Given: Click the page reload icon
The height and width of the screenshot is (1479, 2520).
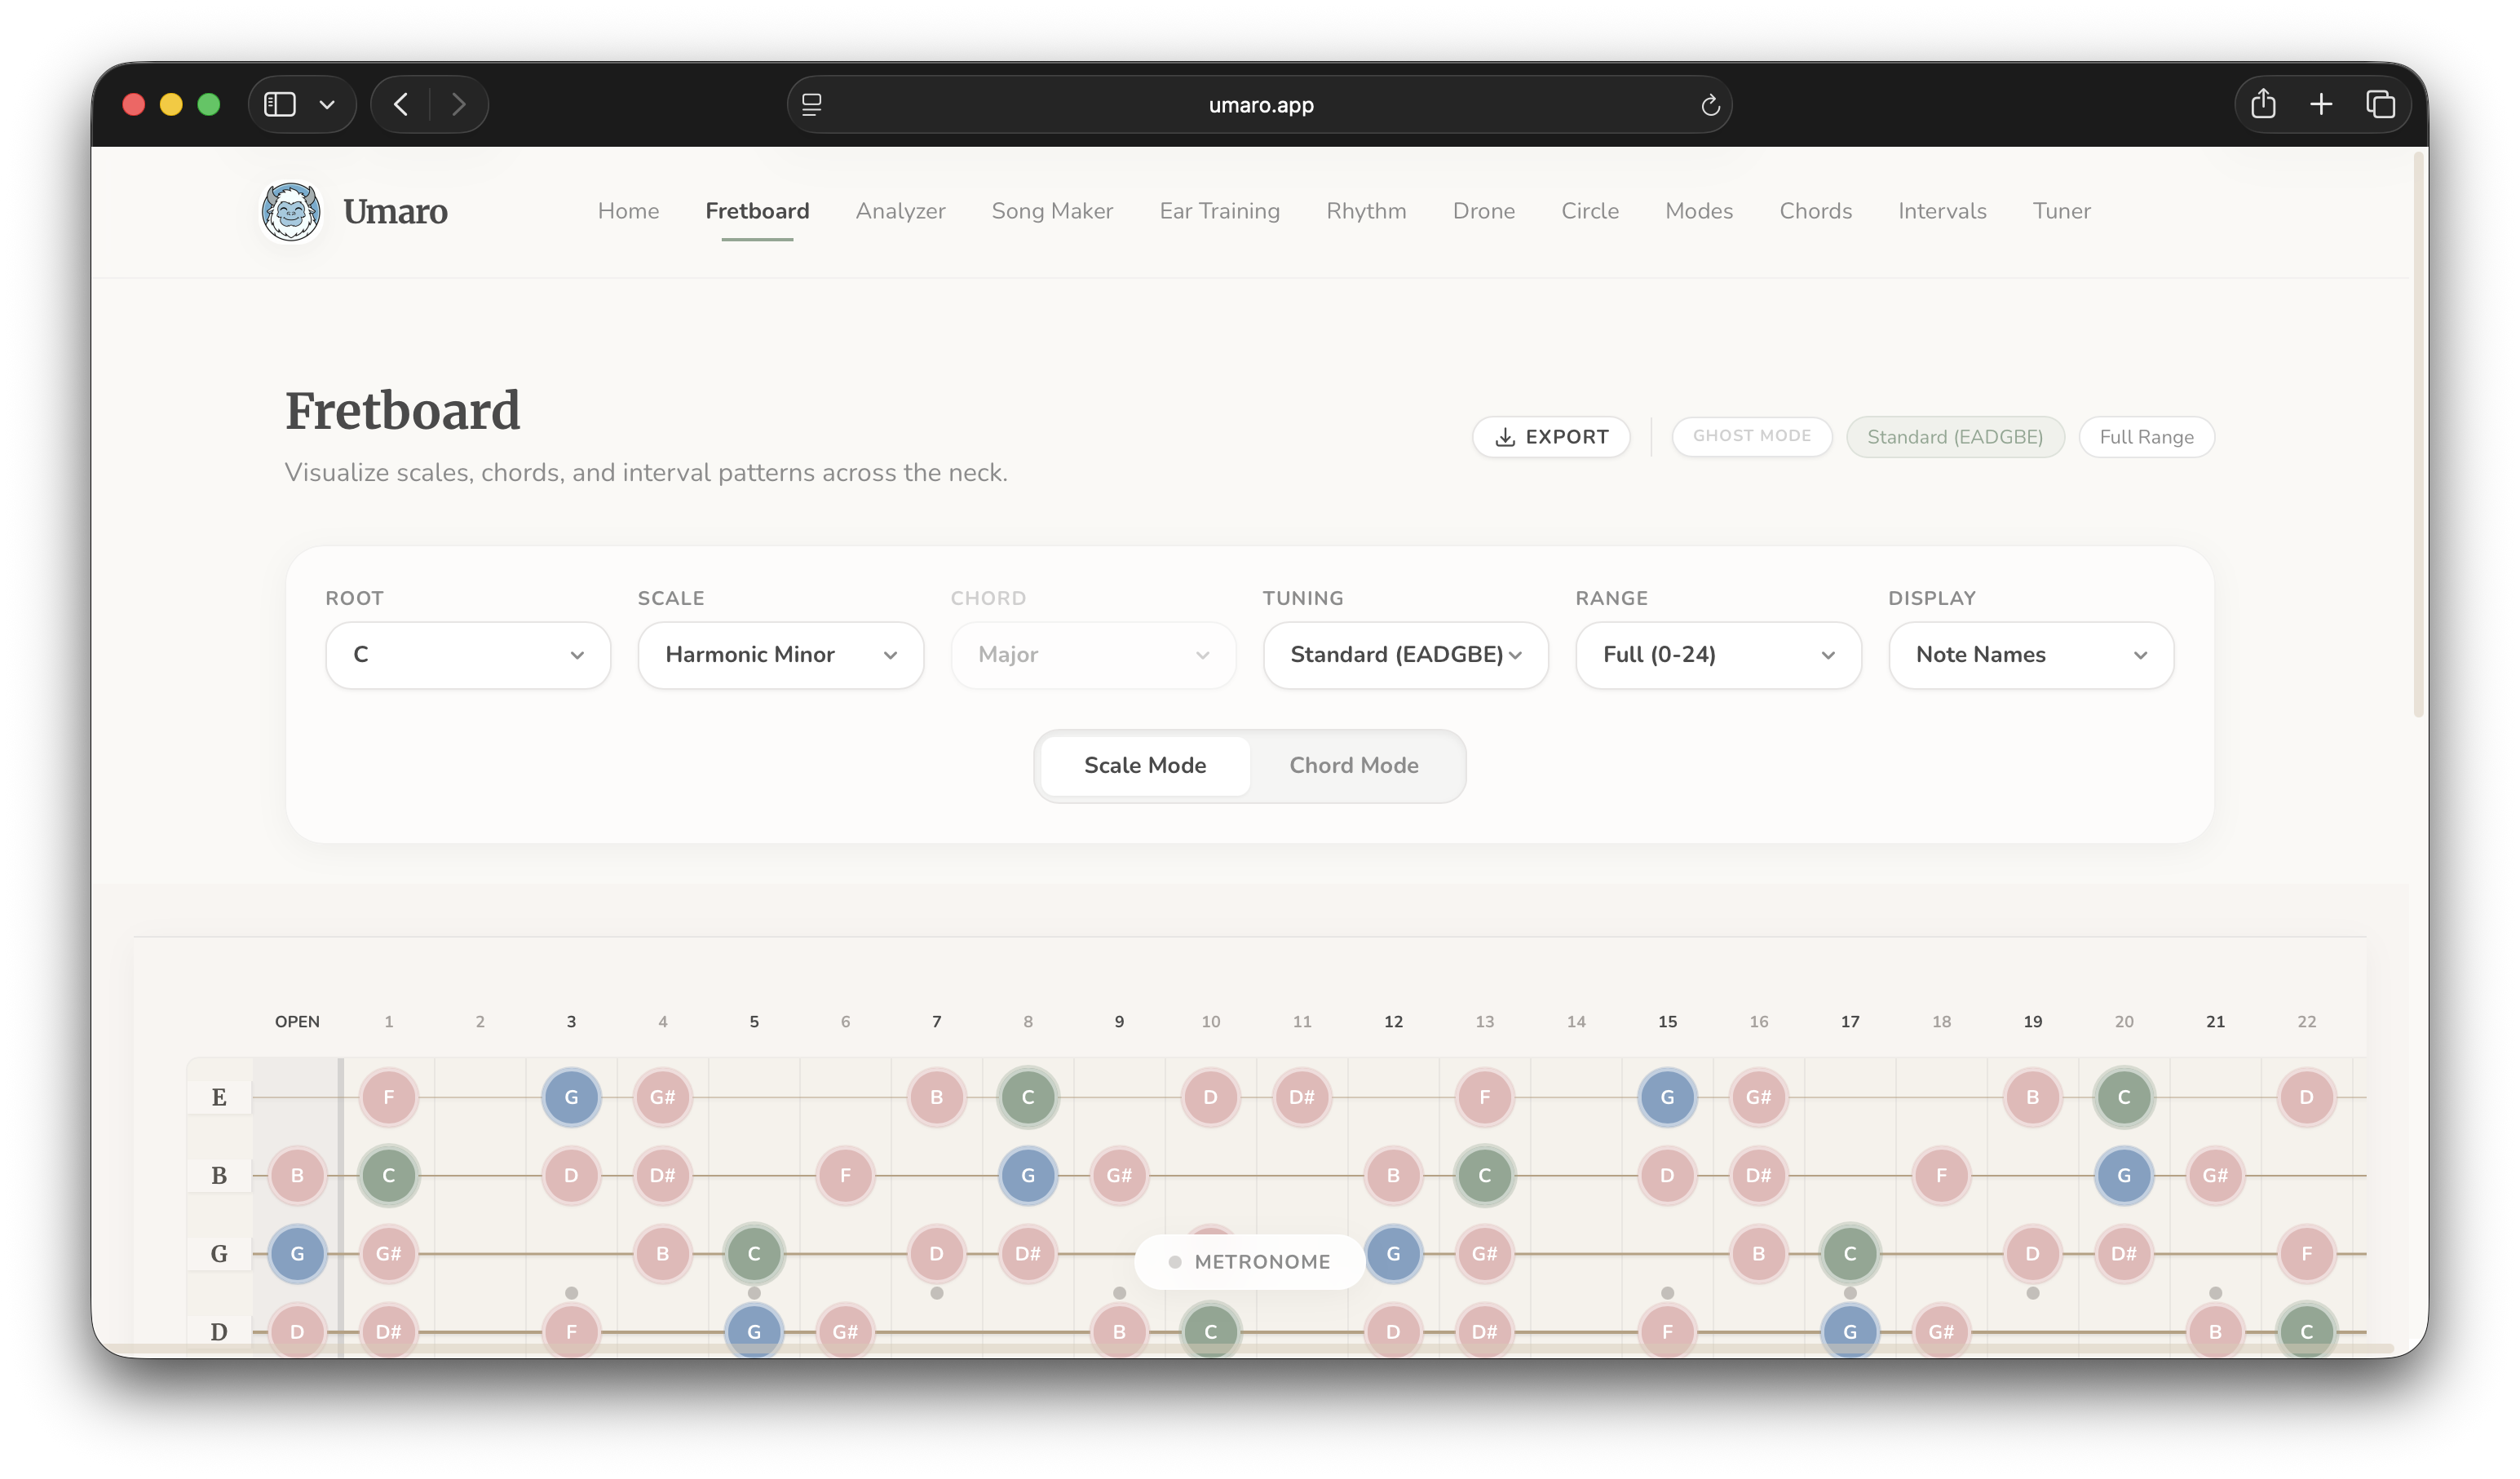Looking at the screenshot, I should 1710,105.
